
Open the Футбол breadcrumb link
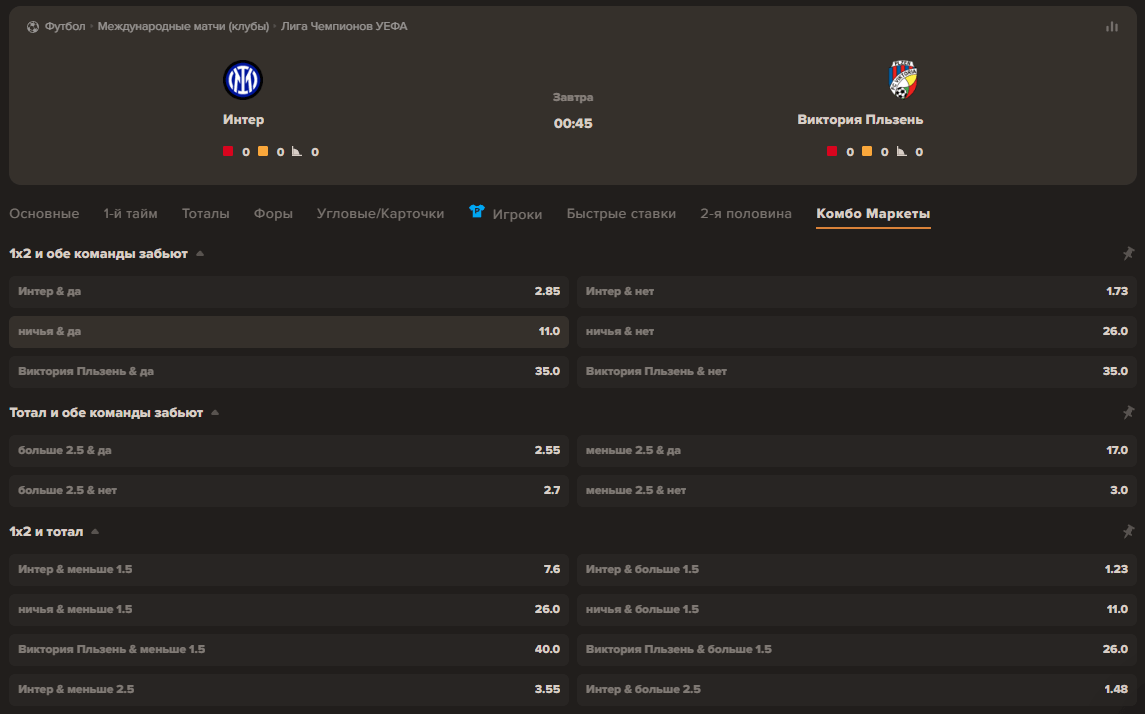(x=65, y=26)
